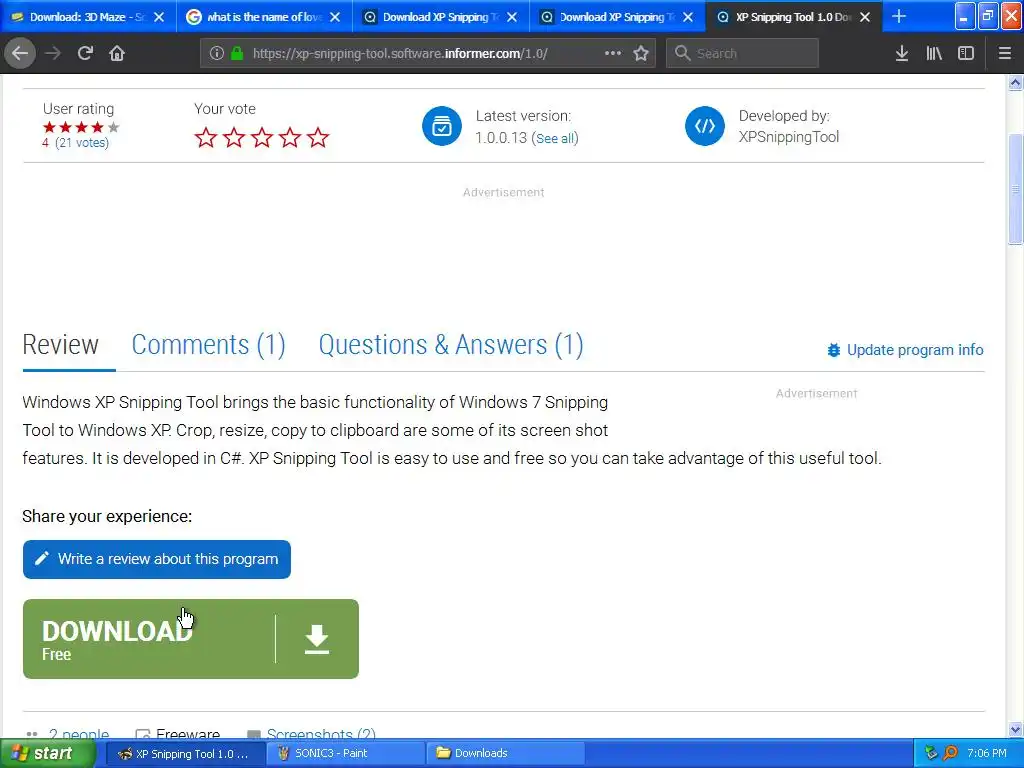Open the '2 people' link

(x=78, y=733)
